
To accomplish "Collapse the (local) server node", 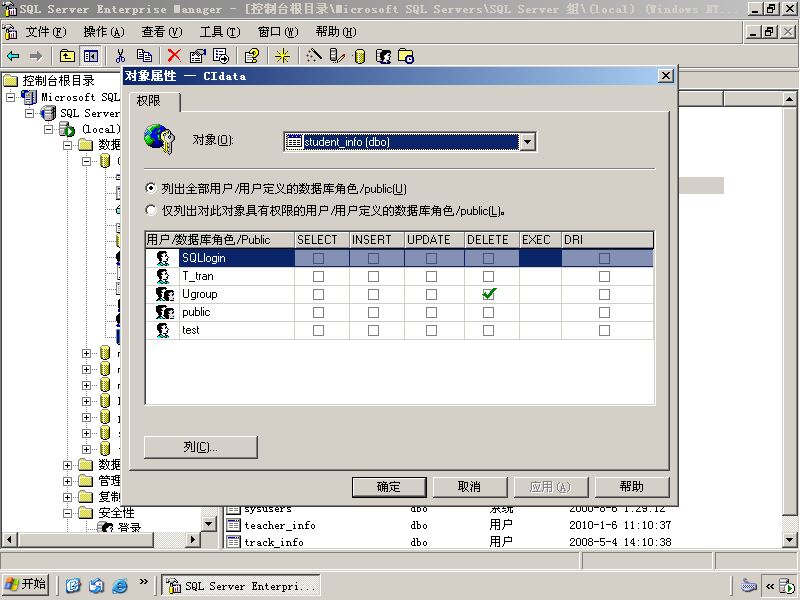I will [x=48, y=129].
